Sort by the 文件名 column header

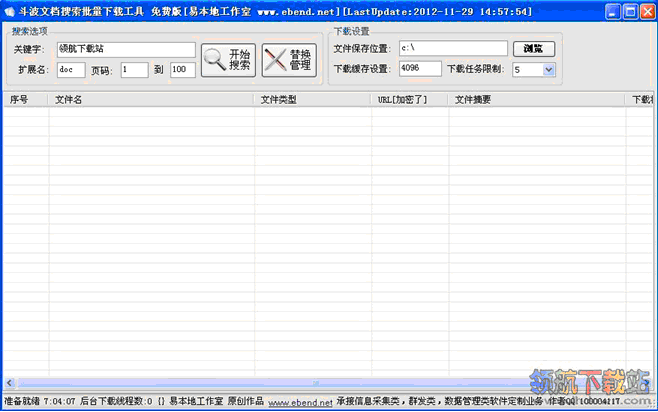(x=151, y=99)
